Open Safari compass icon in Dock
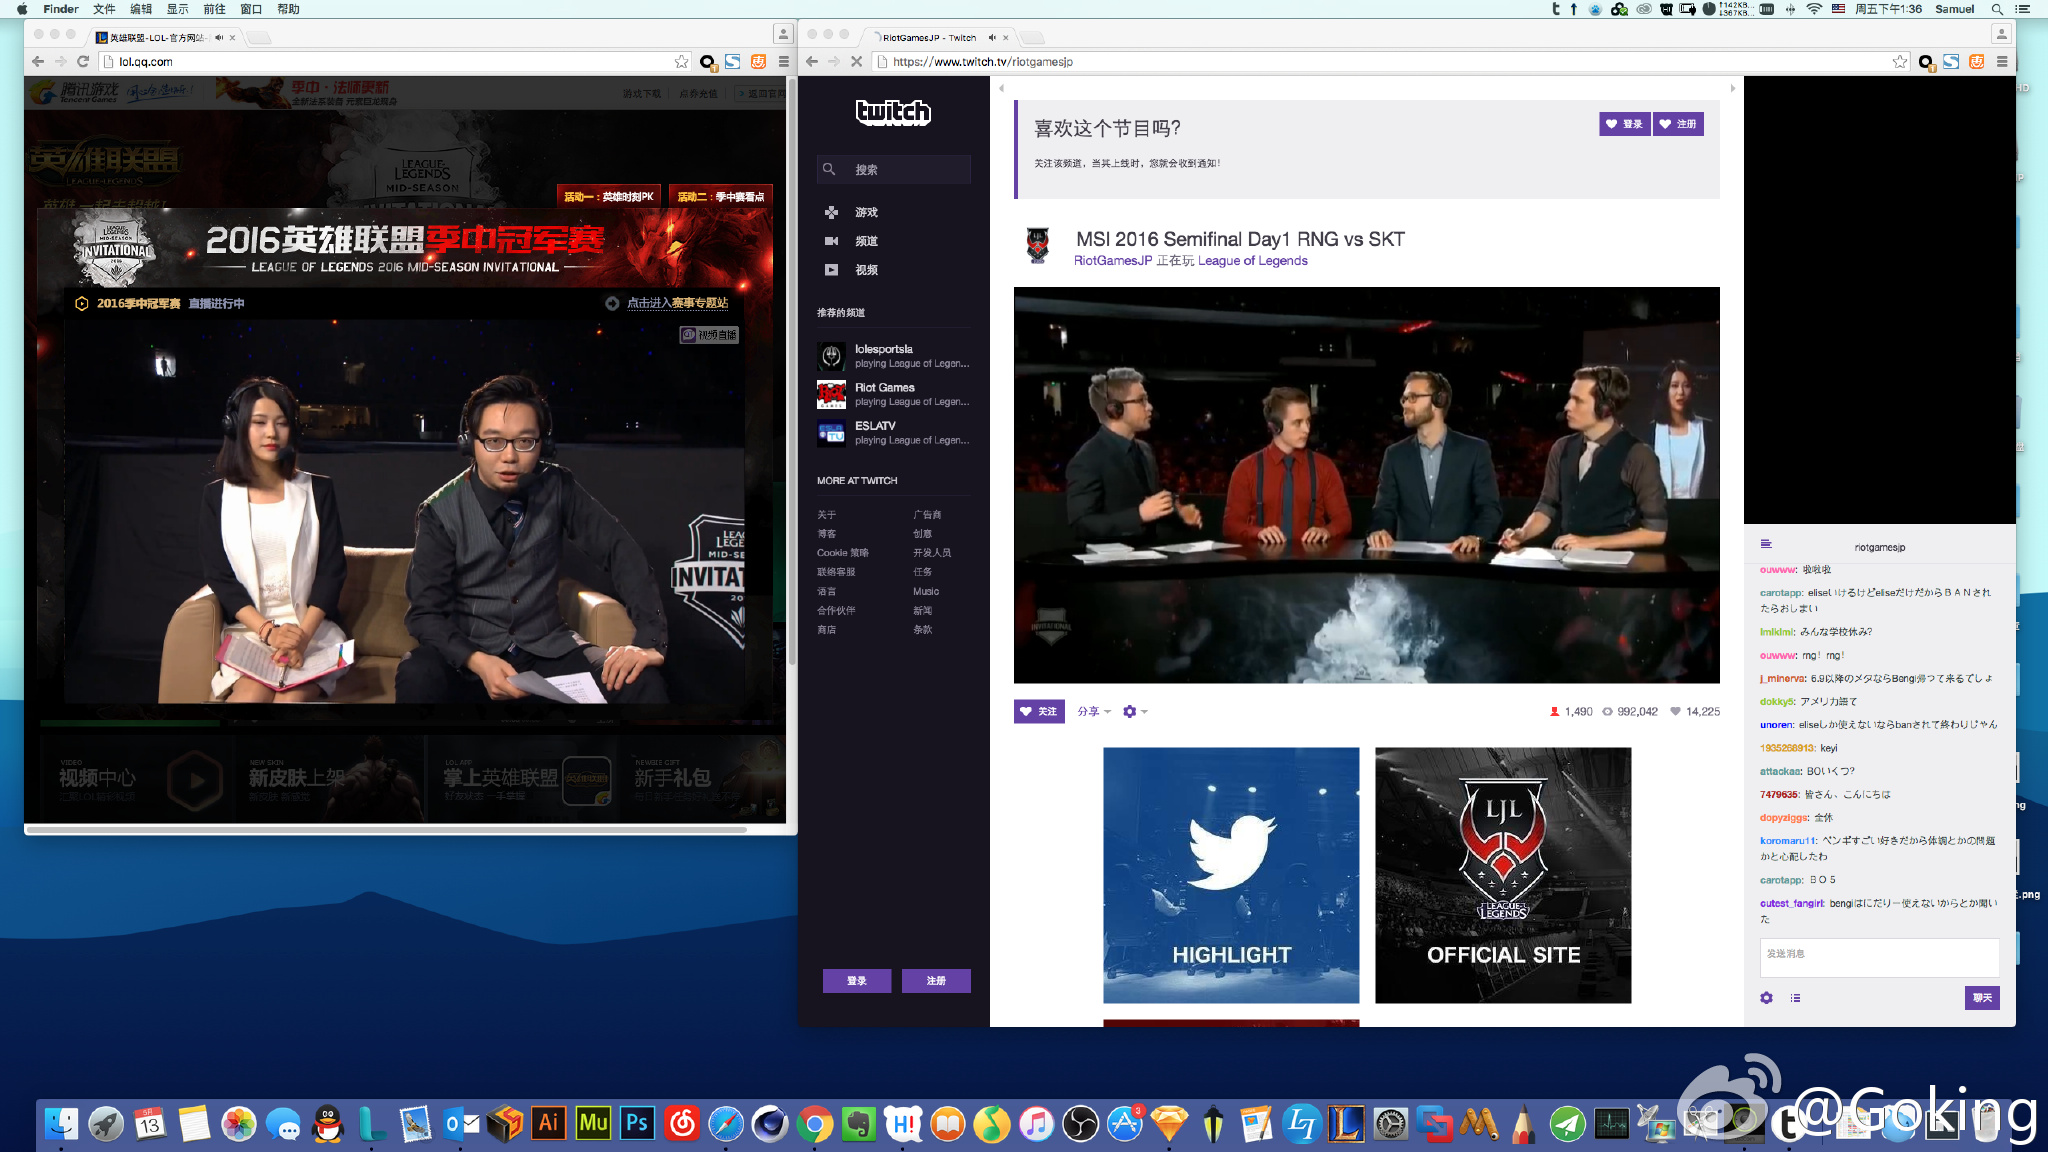Viewport: 2048px width, 1152px height. pyautogui.click(x=726, y=1124)
